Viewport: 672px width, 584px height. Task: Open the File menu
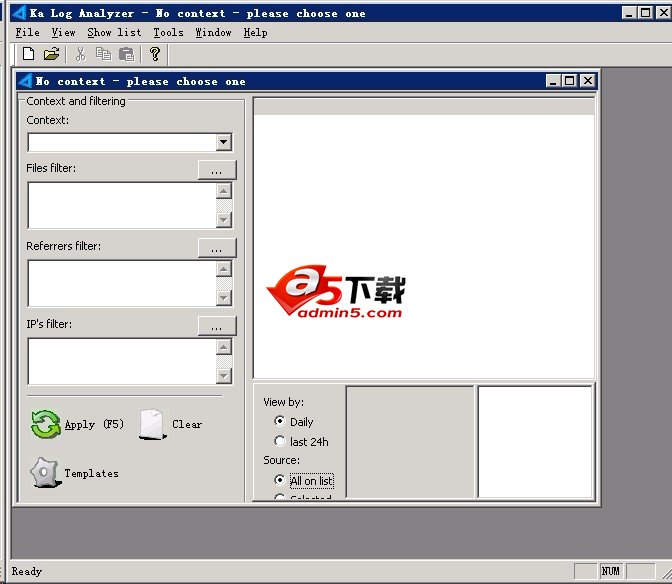pyautogui.click(x=27, y=33)
